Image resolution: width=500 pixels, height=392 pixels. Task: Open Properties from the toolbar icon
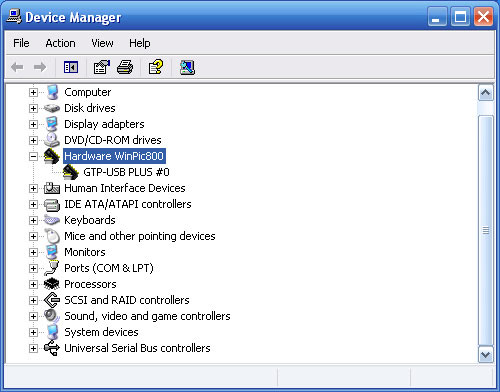click(102, 67)
